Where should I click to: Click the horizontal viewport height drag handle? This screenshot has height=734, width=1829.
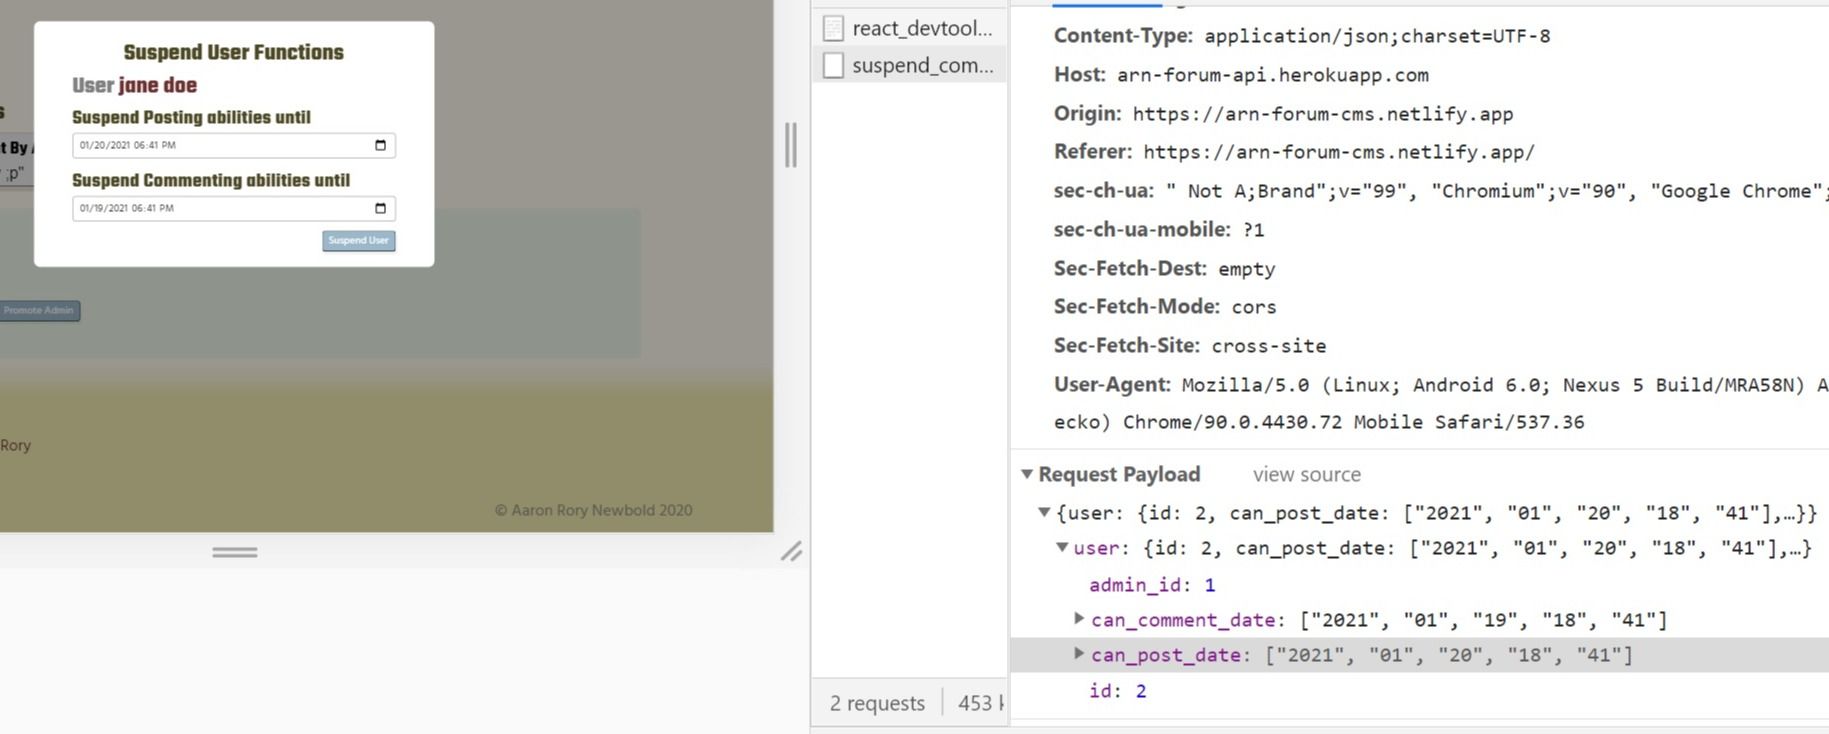tap(235, 552)
